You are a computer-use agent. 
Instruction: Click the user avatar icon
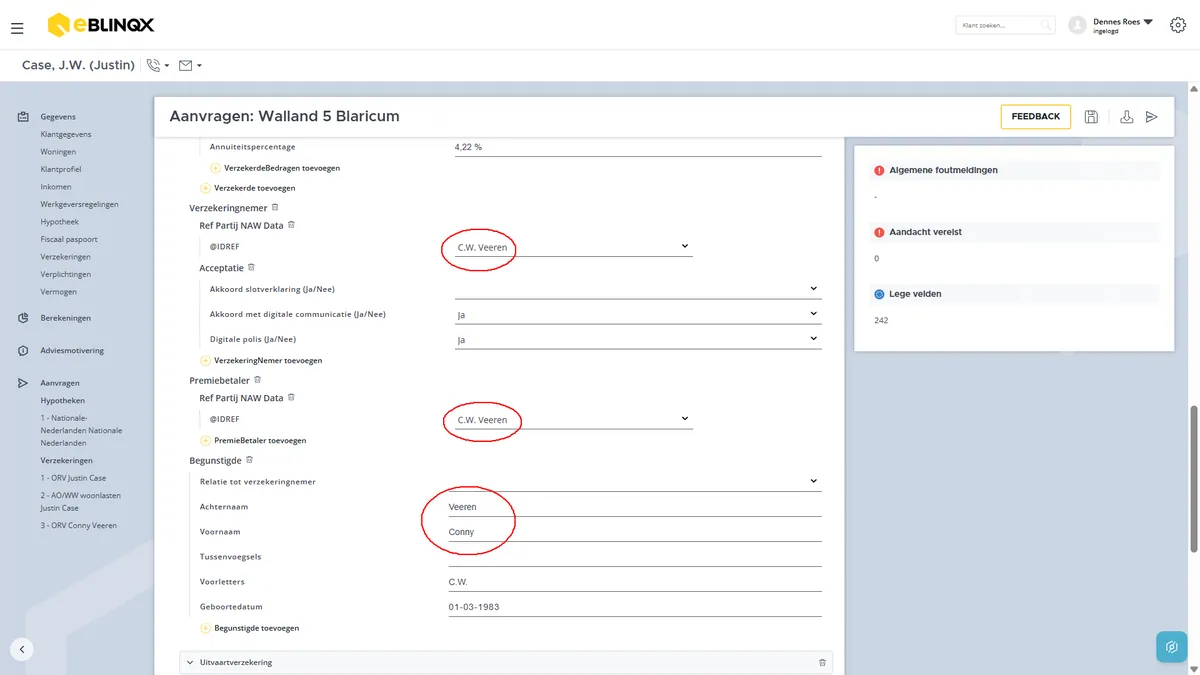coord(1077,25)
